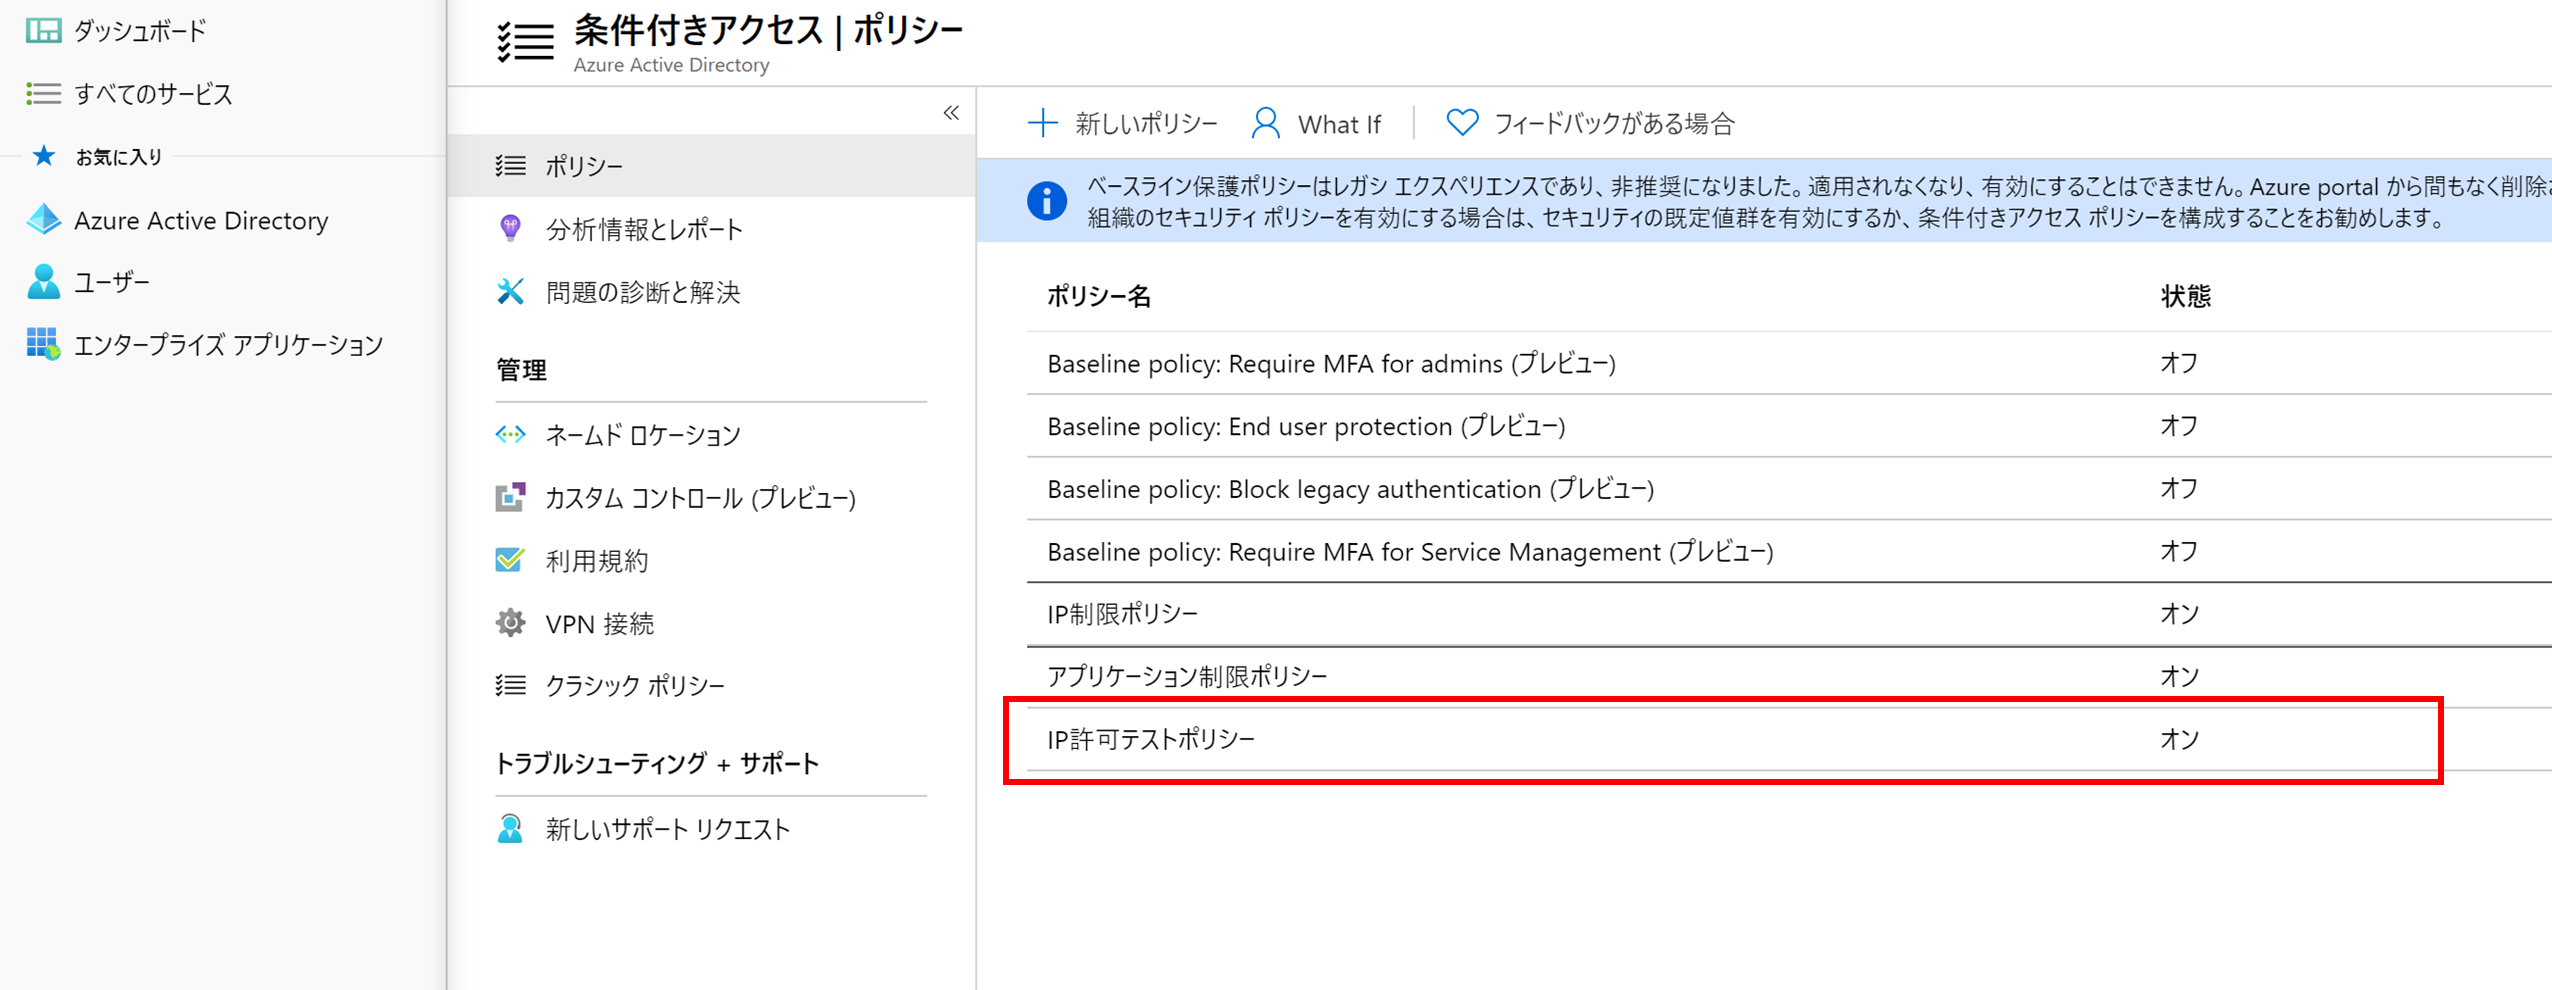Click the 問題の診断と解決 wrench icon
Viewport: 2552px width, 990px height.
tap(510, 291)
